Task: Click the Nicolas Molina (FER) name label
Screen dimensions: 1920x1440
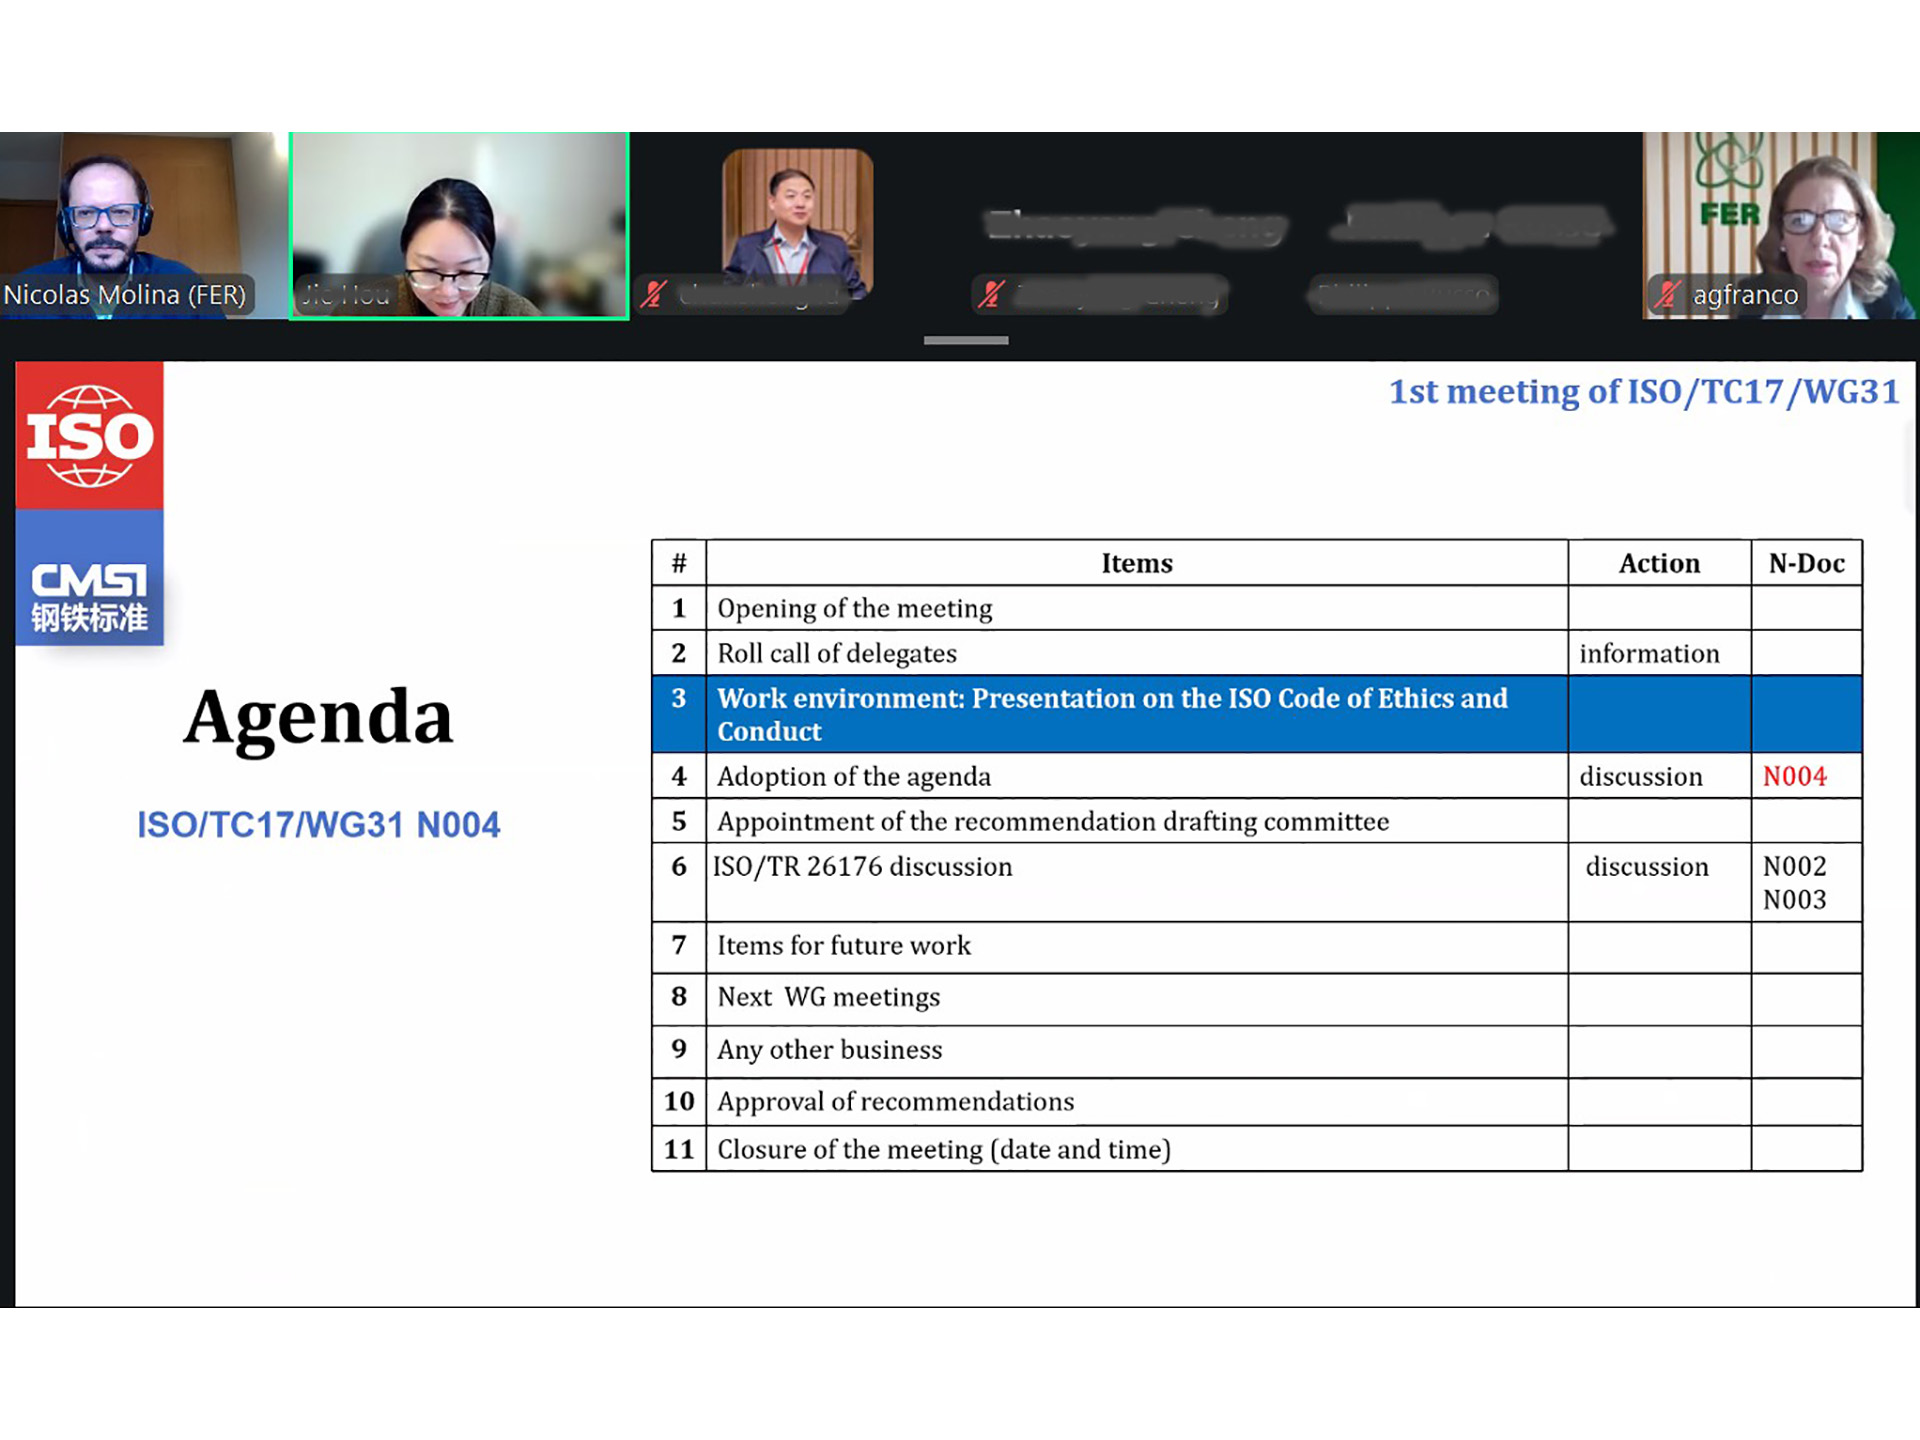Action: (125, 295)
